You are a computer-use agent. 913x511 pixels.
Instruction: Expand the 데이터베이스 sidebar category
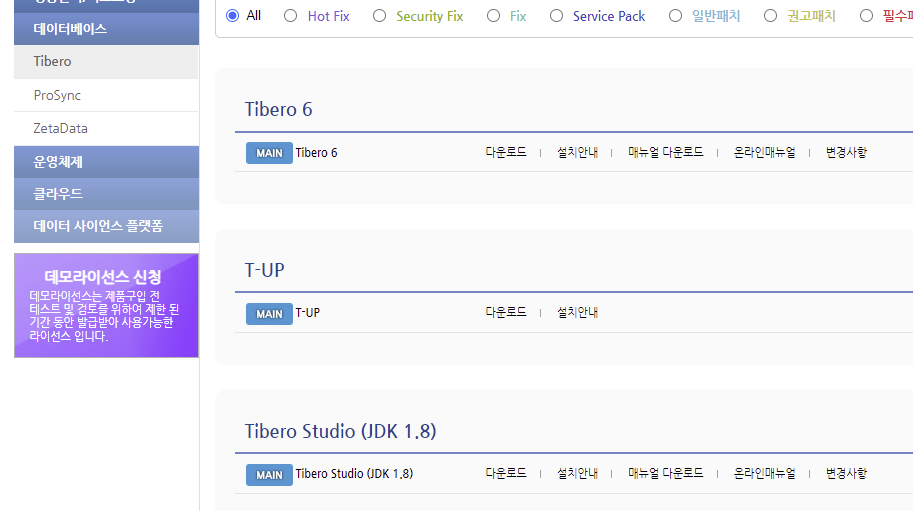(107, 29)
